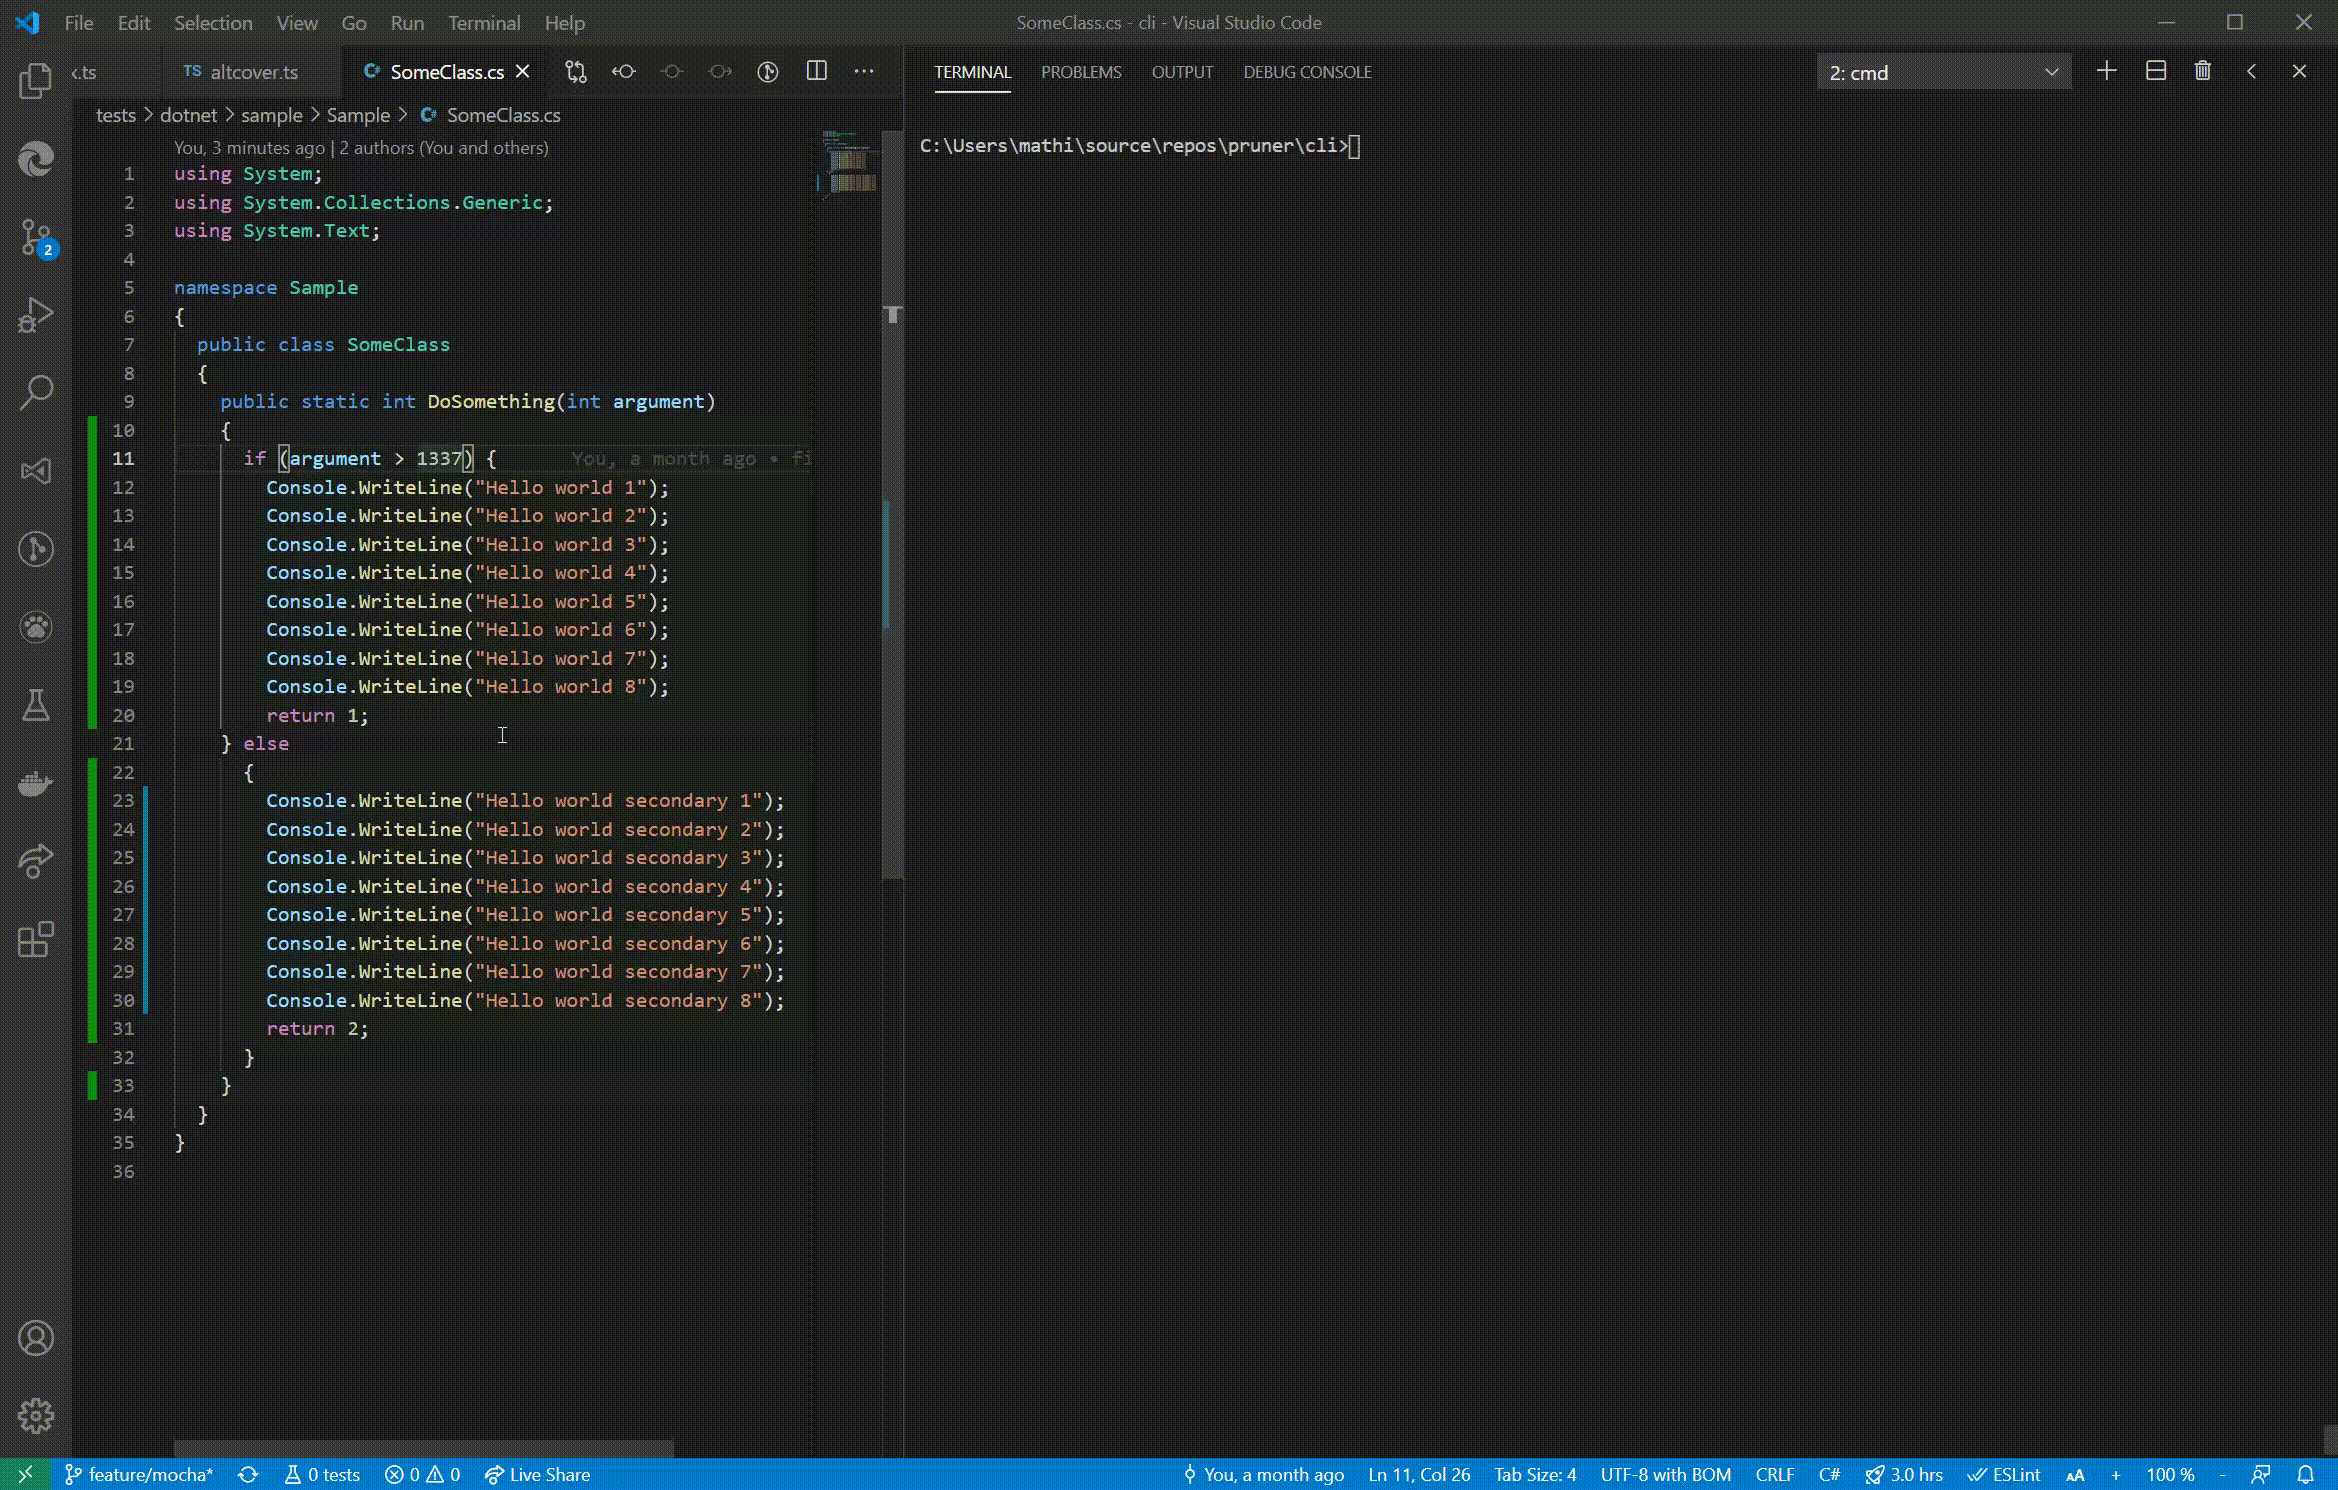Click the feature/mocha* branch in status bar
Image resolution: width=2338 pixels, height=1490 pixels.
tap(140, 1474)
